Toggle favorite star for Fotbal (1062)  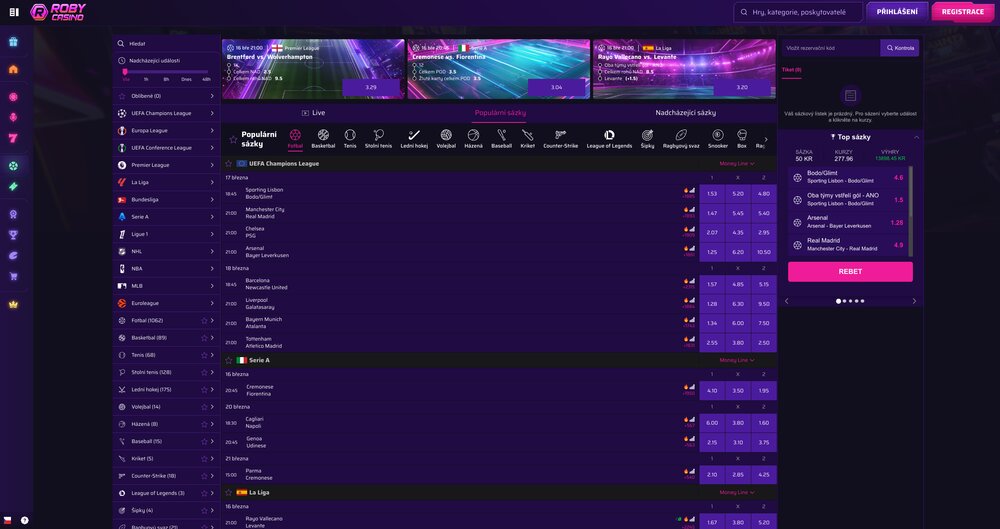204,321
